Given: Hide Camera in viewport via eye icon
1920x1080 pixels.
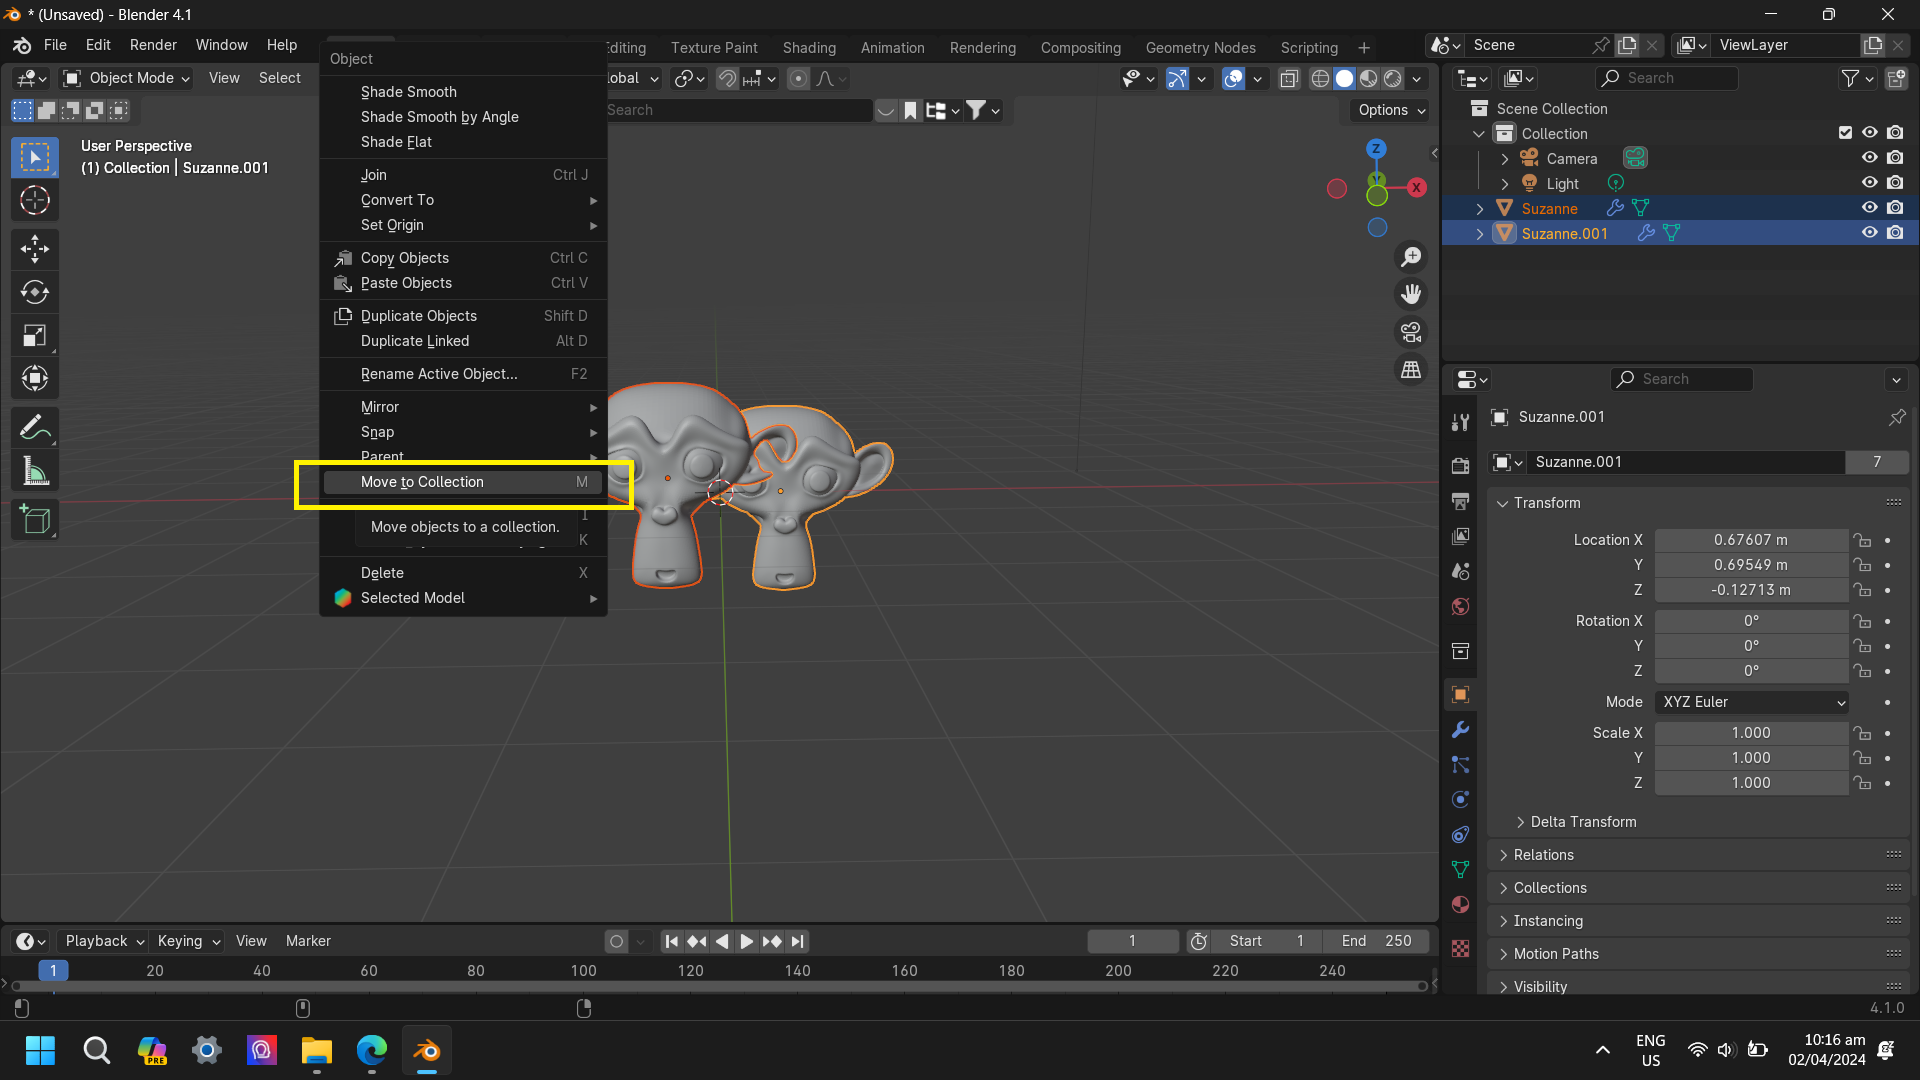Looking at the screenshot, I should [1869, 158].
